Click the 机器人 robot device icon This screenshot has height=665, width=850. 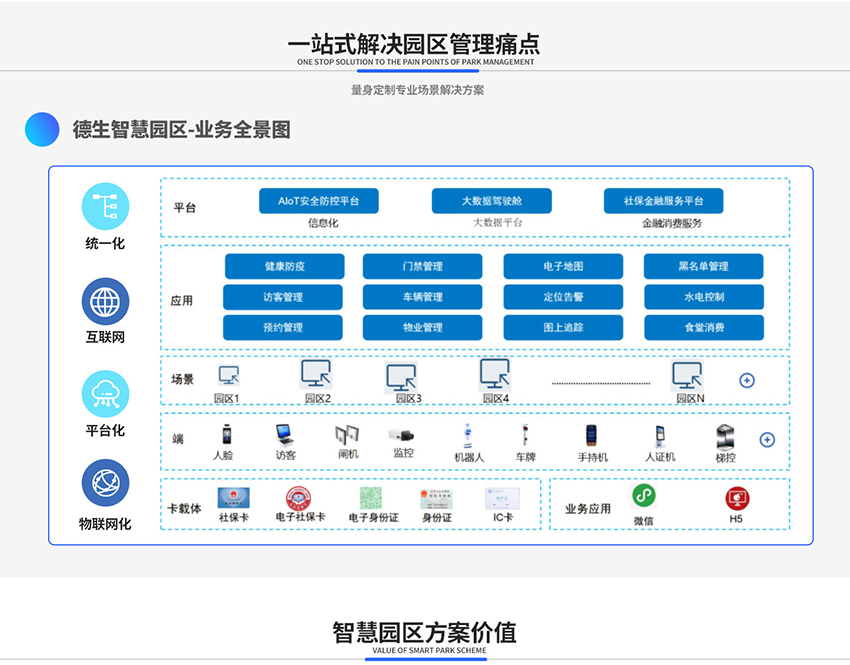pyautogui.click(x=468, y=436)
